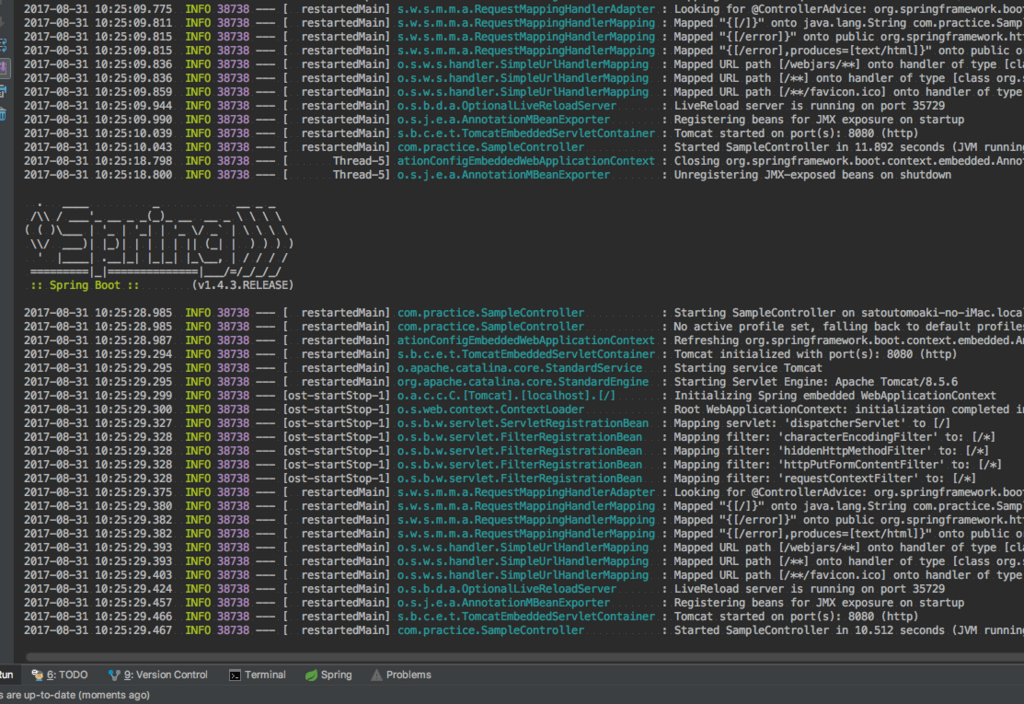The height and width of the screenshot is (704, 1024).
Task: Click 'No active profile set' log message
Action: click(x=848, y=326)
